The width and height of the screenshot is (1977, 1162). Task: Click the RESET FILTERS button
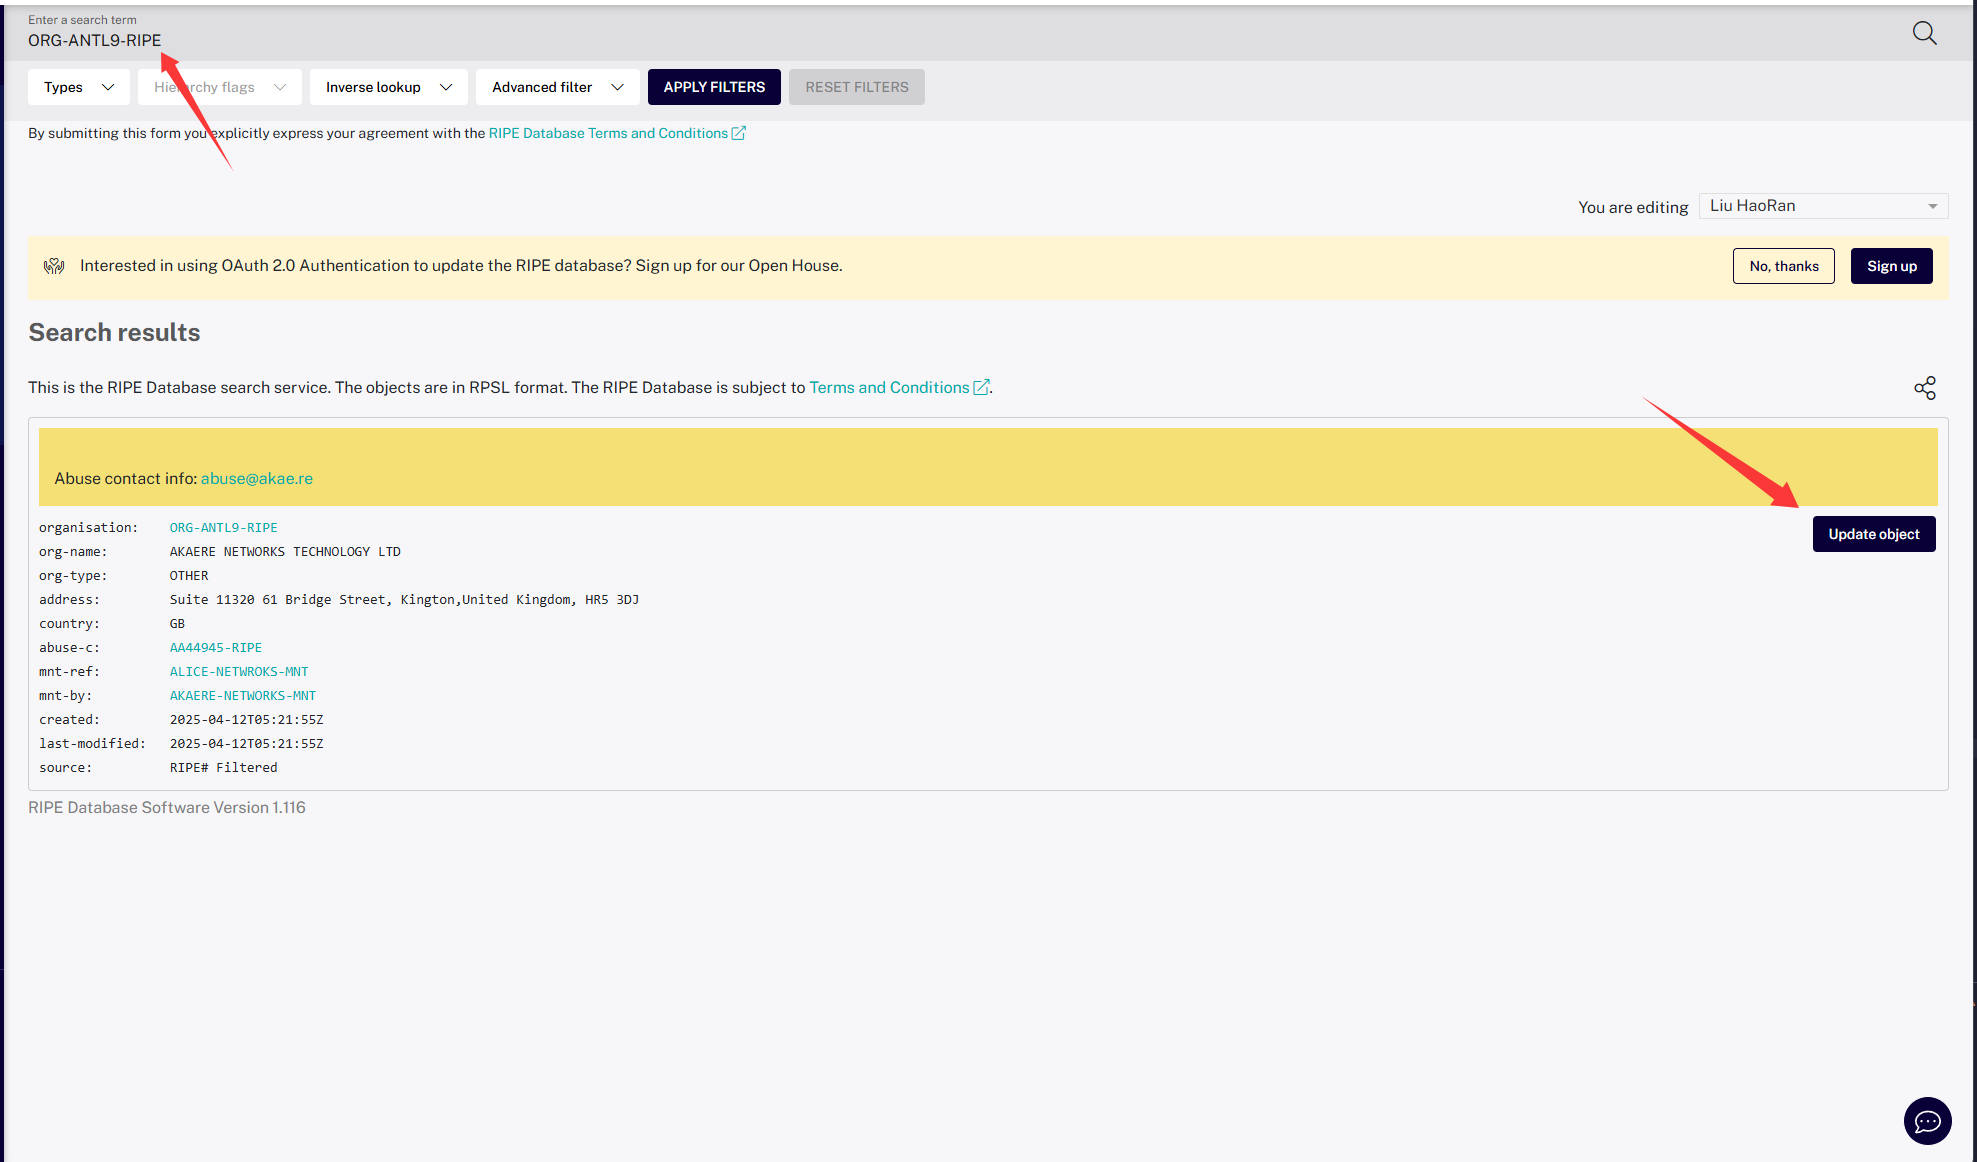857,87
